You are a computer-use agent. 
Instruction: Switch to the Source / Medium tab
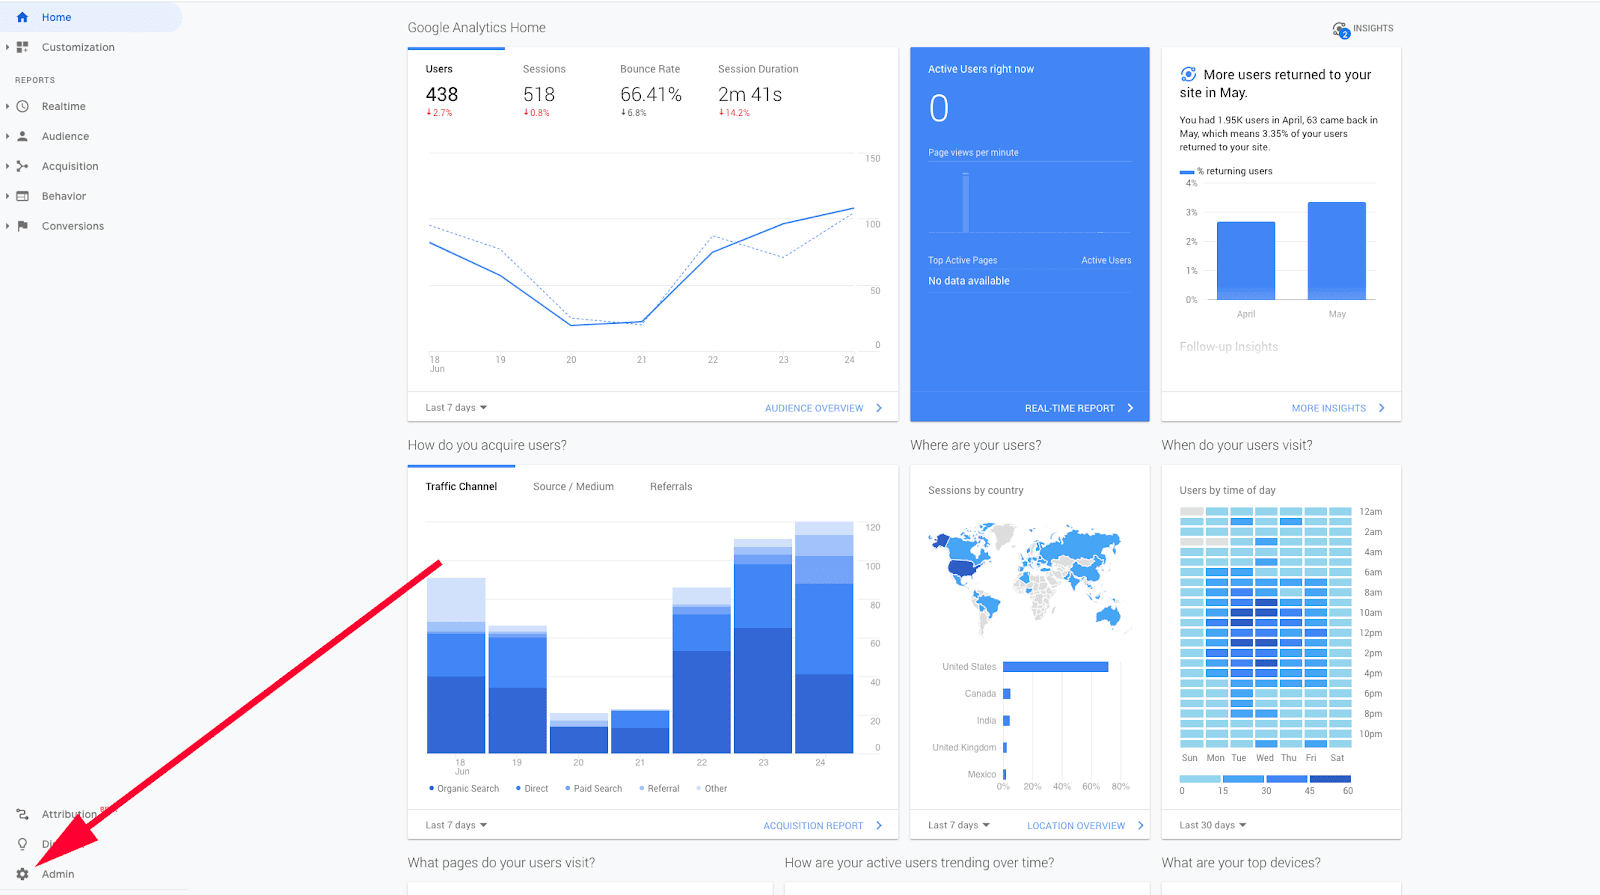573,487
